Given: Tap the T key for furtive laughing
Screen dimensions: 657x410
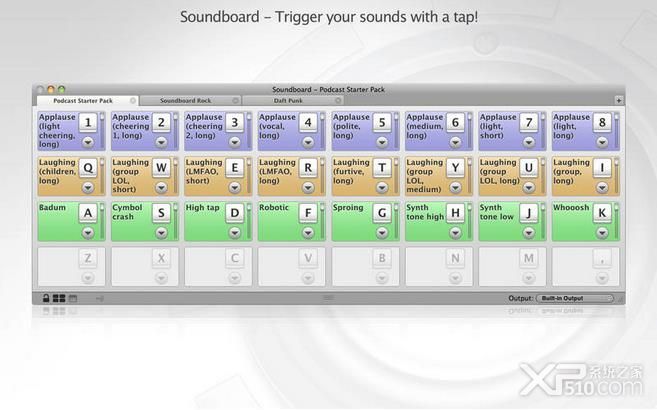Looking at the screenshot, I should [x=382, y=168].
